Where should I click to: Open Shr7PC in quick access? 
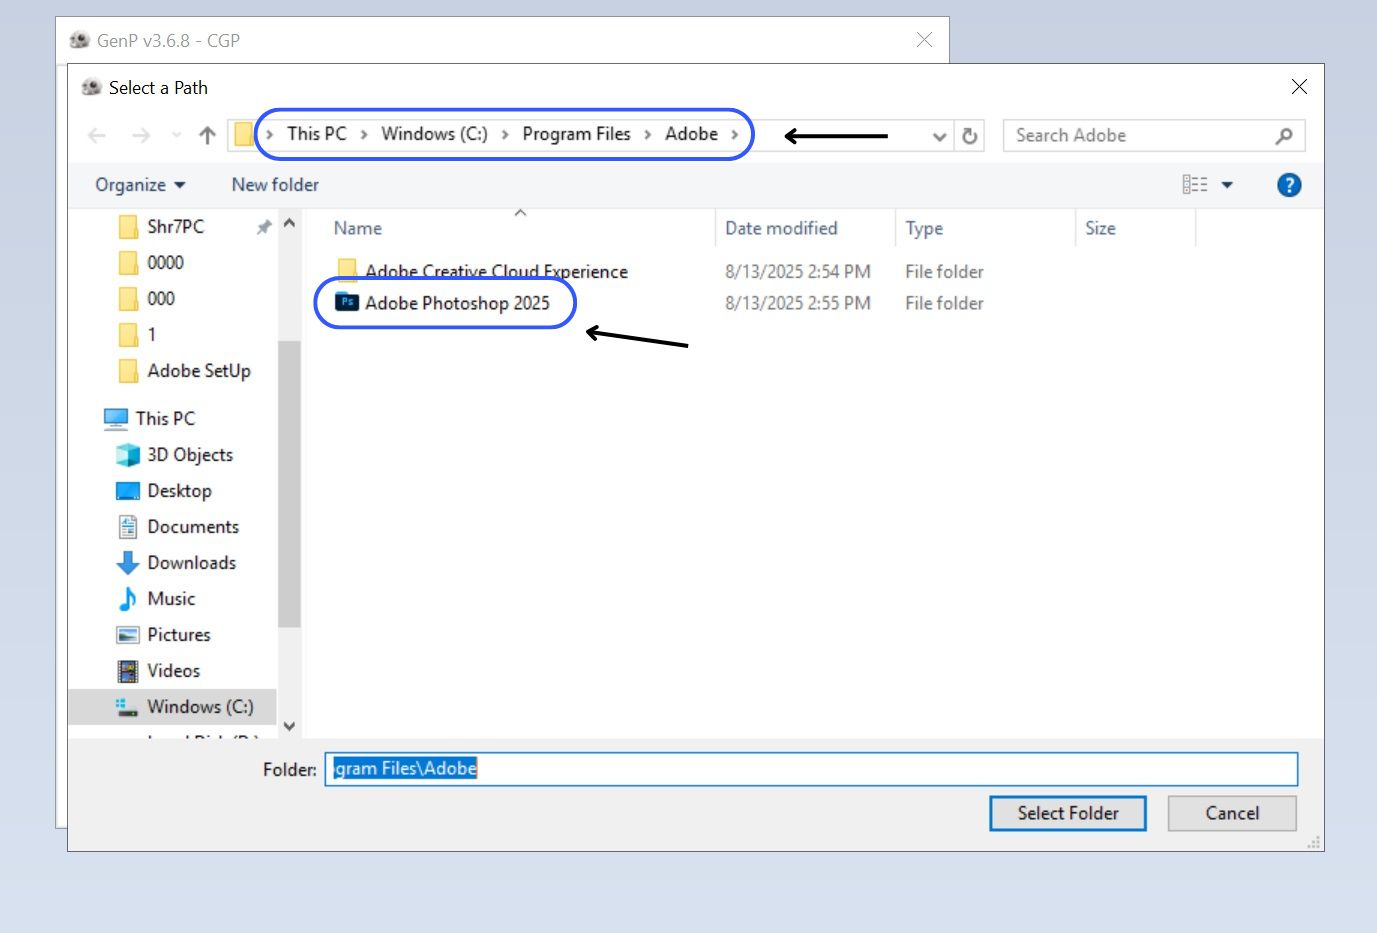(175, 227)
